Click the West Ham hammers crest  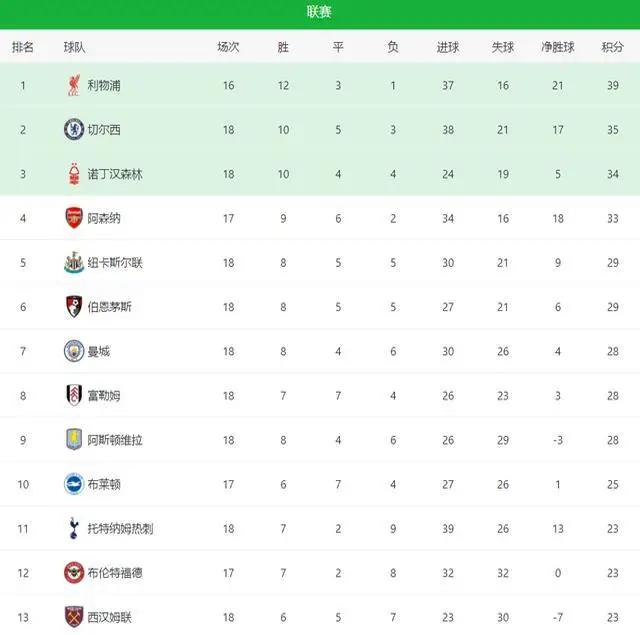[x=74, y=617]
